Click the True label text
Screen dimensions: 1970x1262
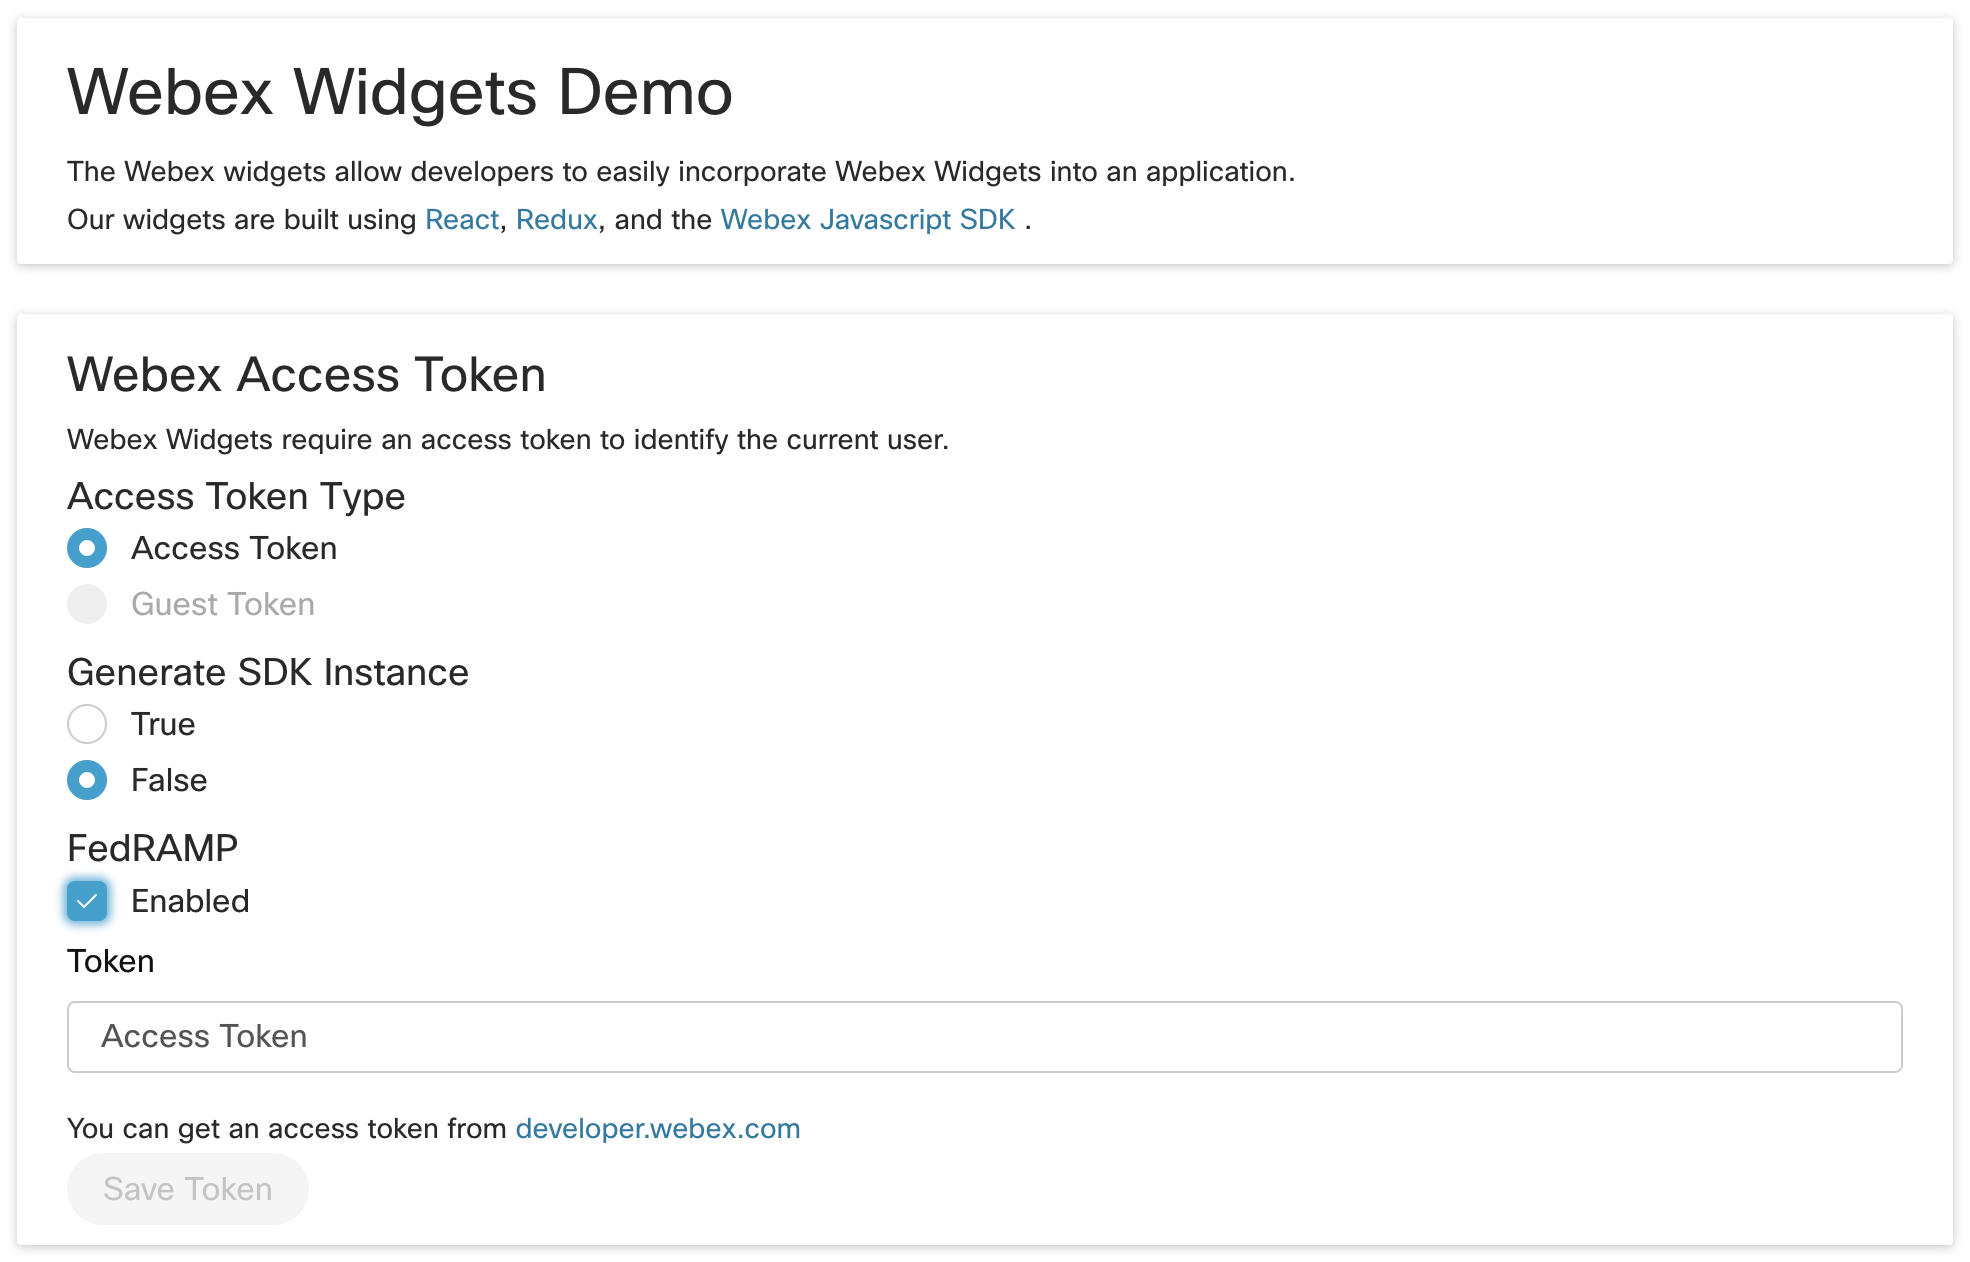click(163, 724)
